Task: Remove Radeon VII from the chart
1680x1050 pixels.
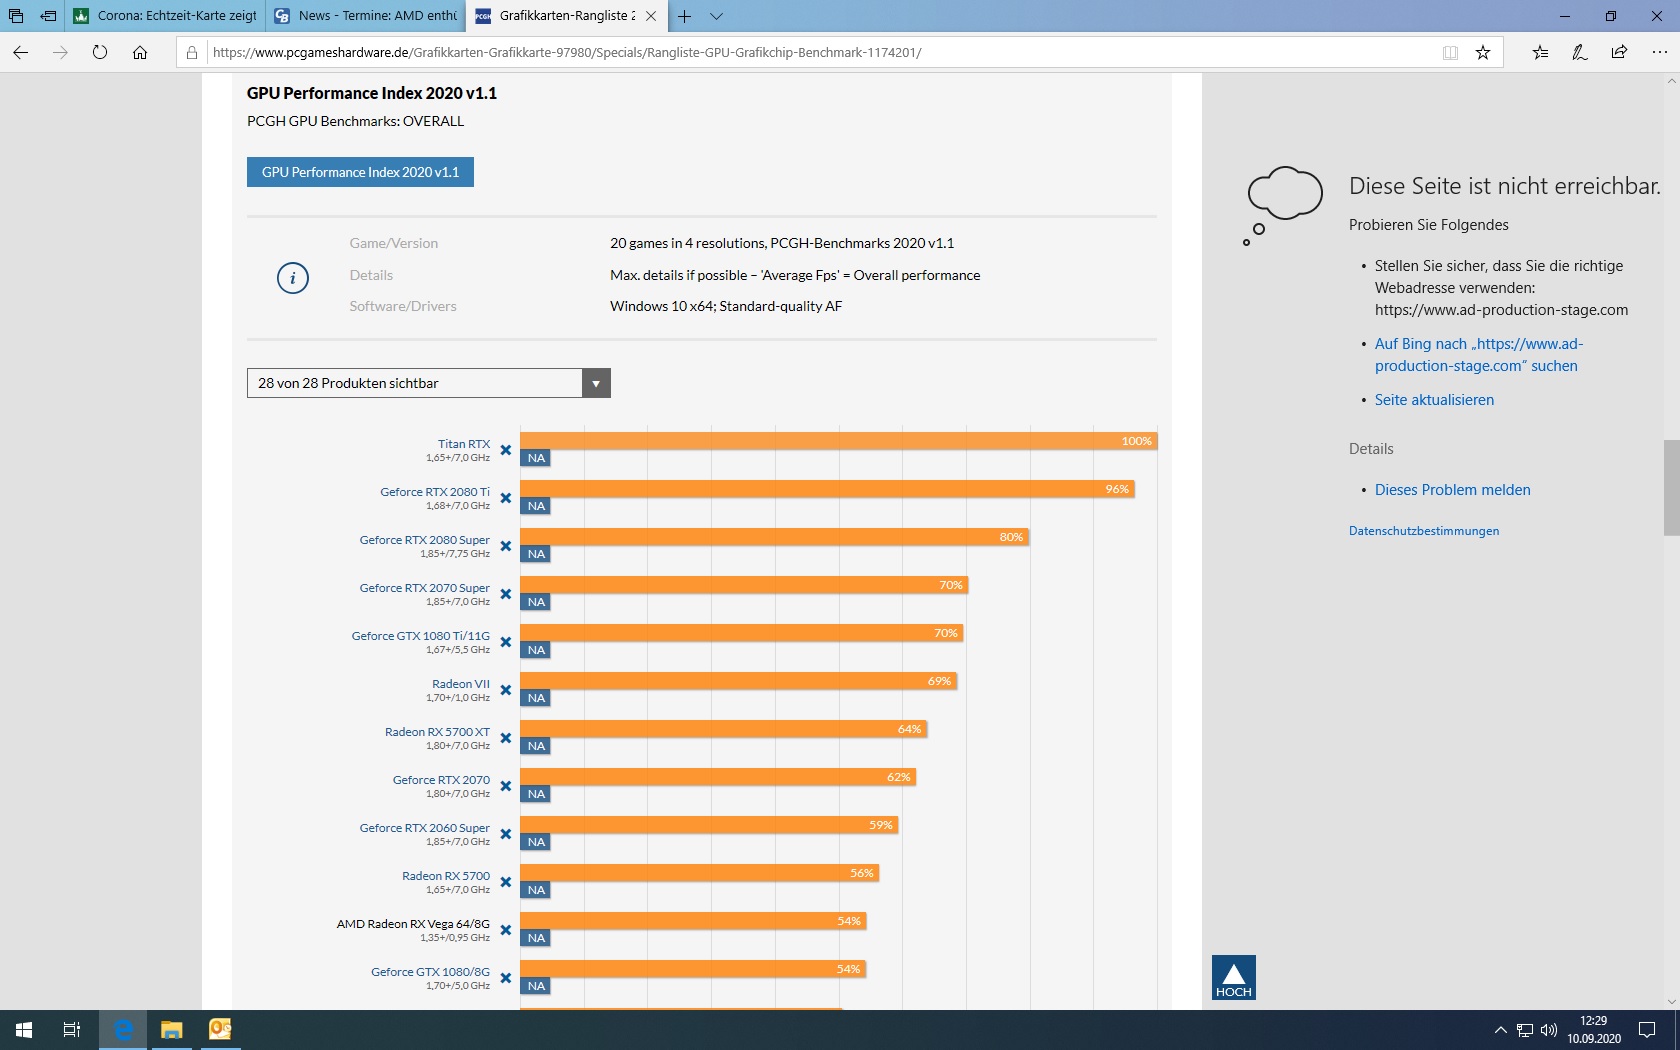Action: pyautogui.click(x=506, y=690)
